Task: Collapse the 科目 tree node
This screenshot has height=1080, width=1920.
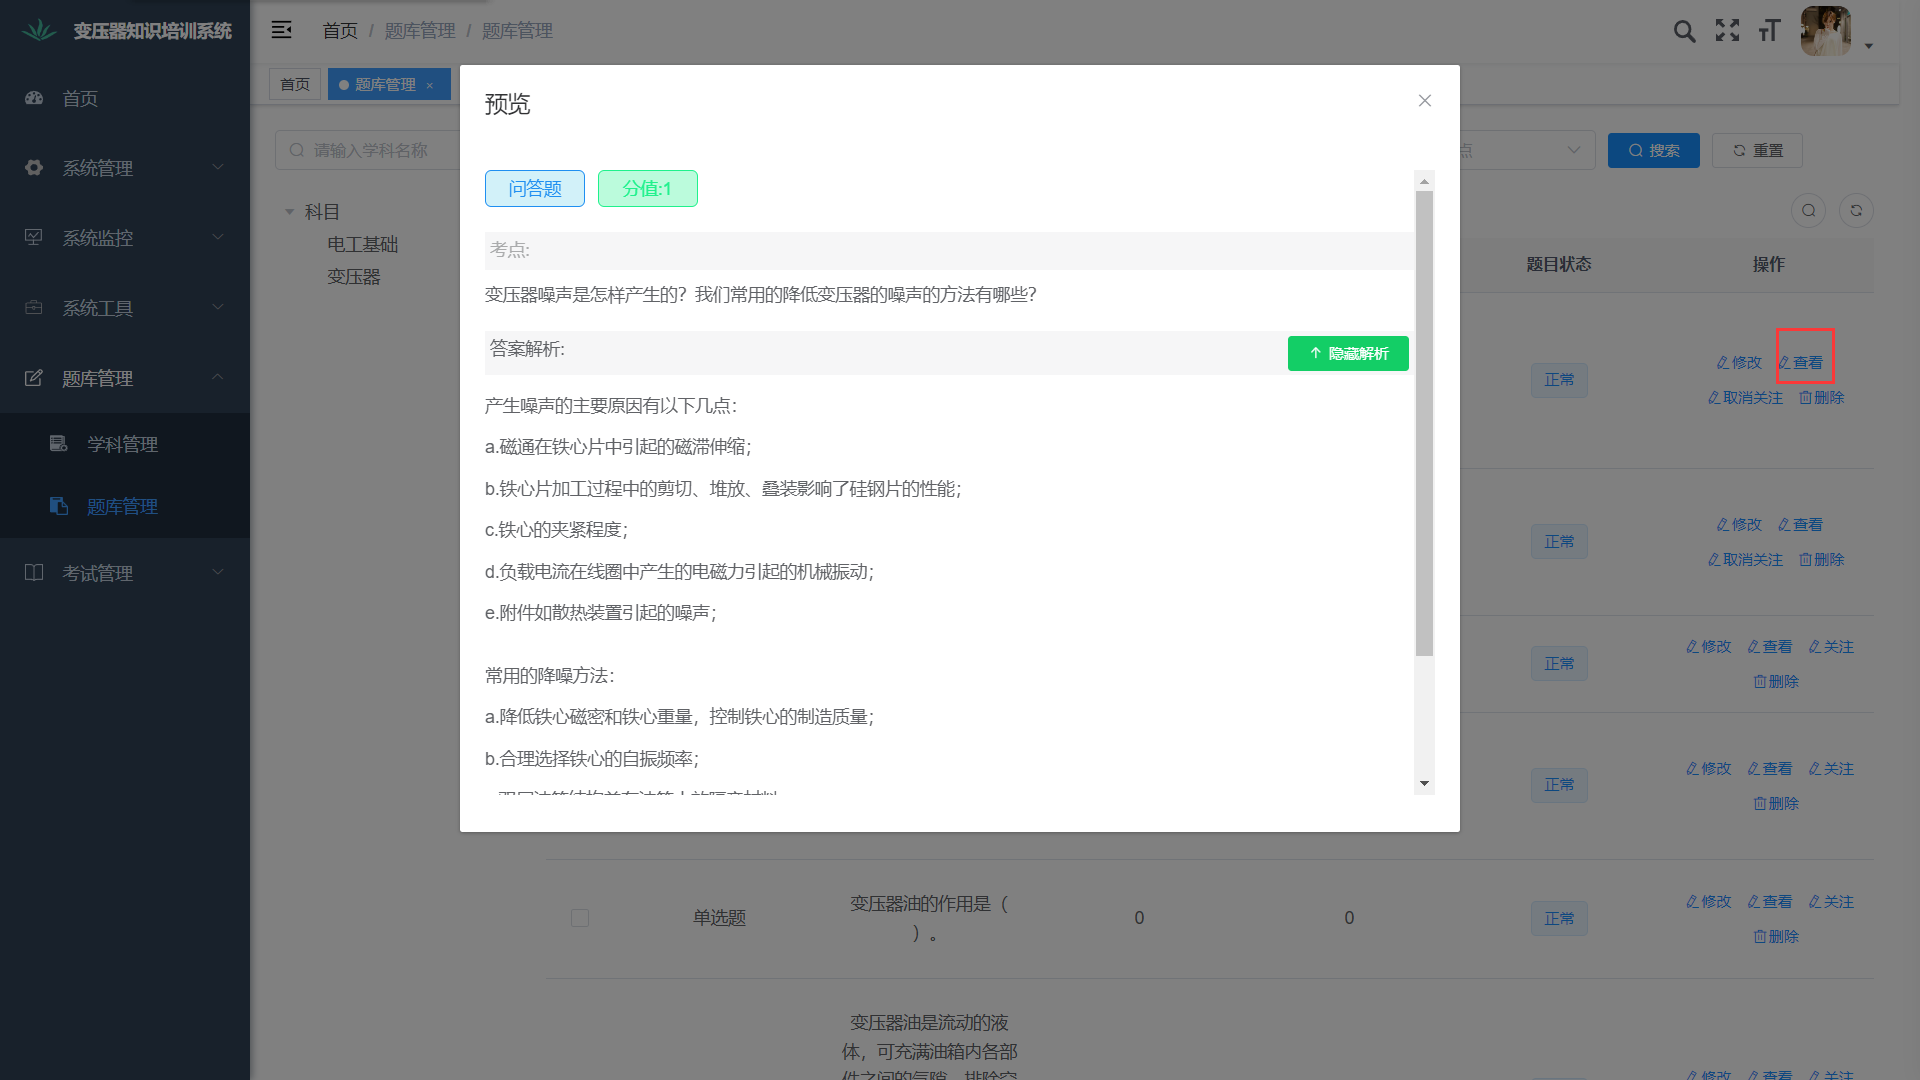Action: (290, 212)
